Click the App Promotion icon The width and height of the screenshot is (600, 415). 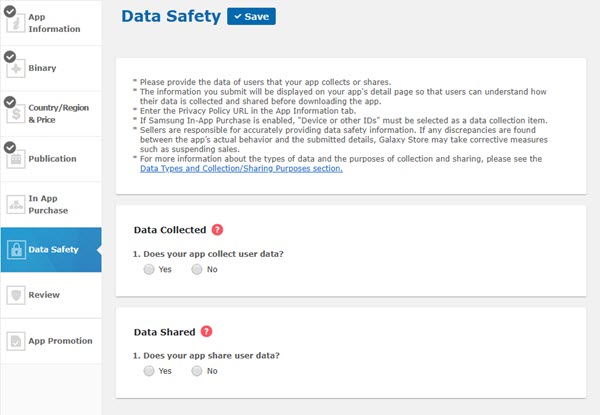pyautogui.click(x=16, y=341)
